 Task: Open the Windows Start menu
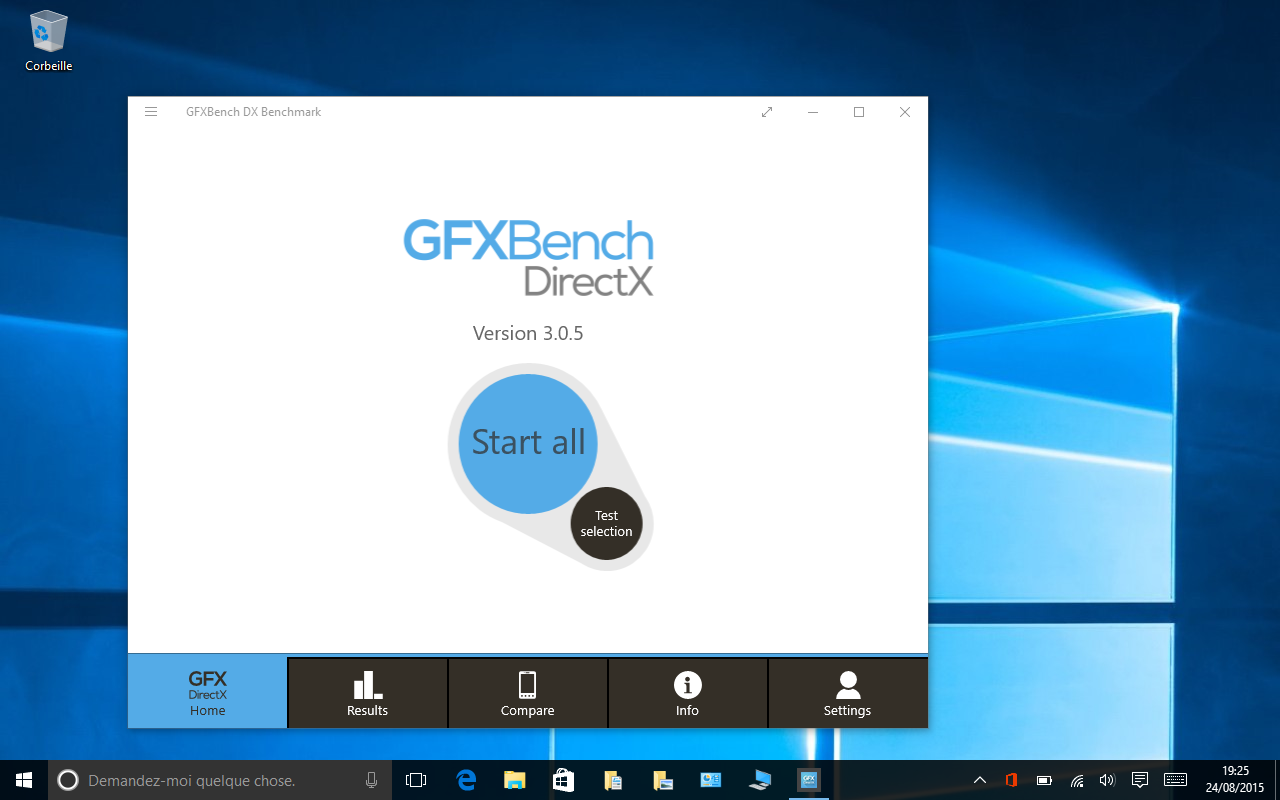pos(24,780)
